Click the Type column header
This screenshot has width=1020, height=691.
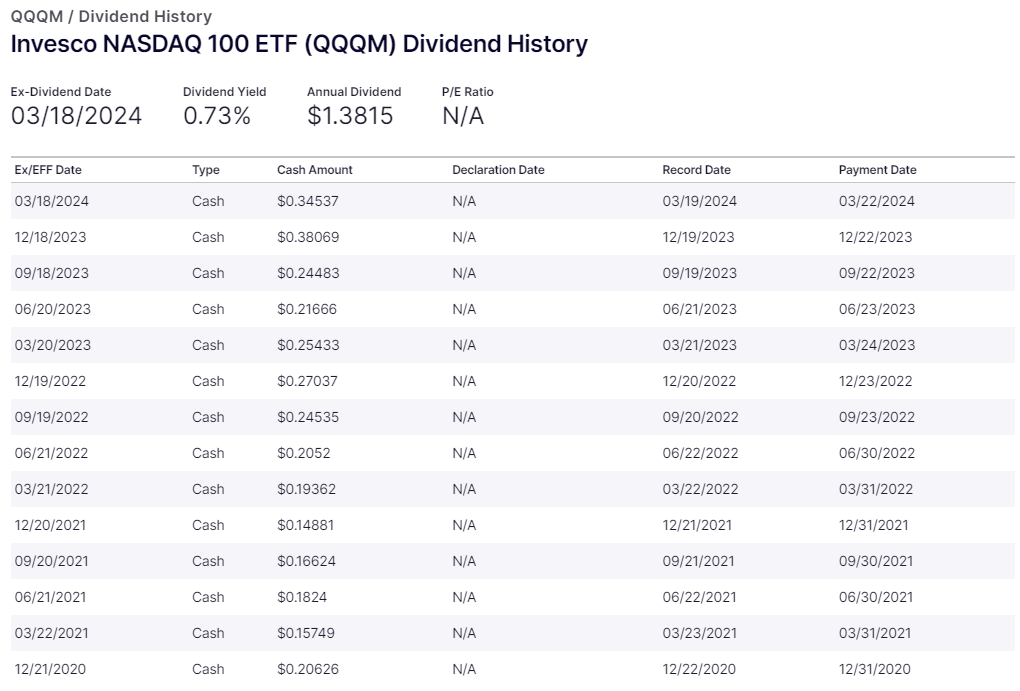206,170
